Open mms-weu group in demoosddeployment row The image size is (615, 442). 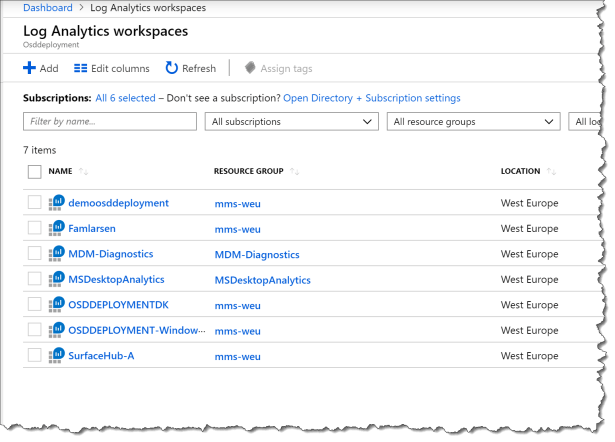tap(238, 204)
